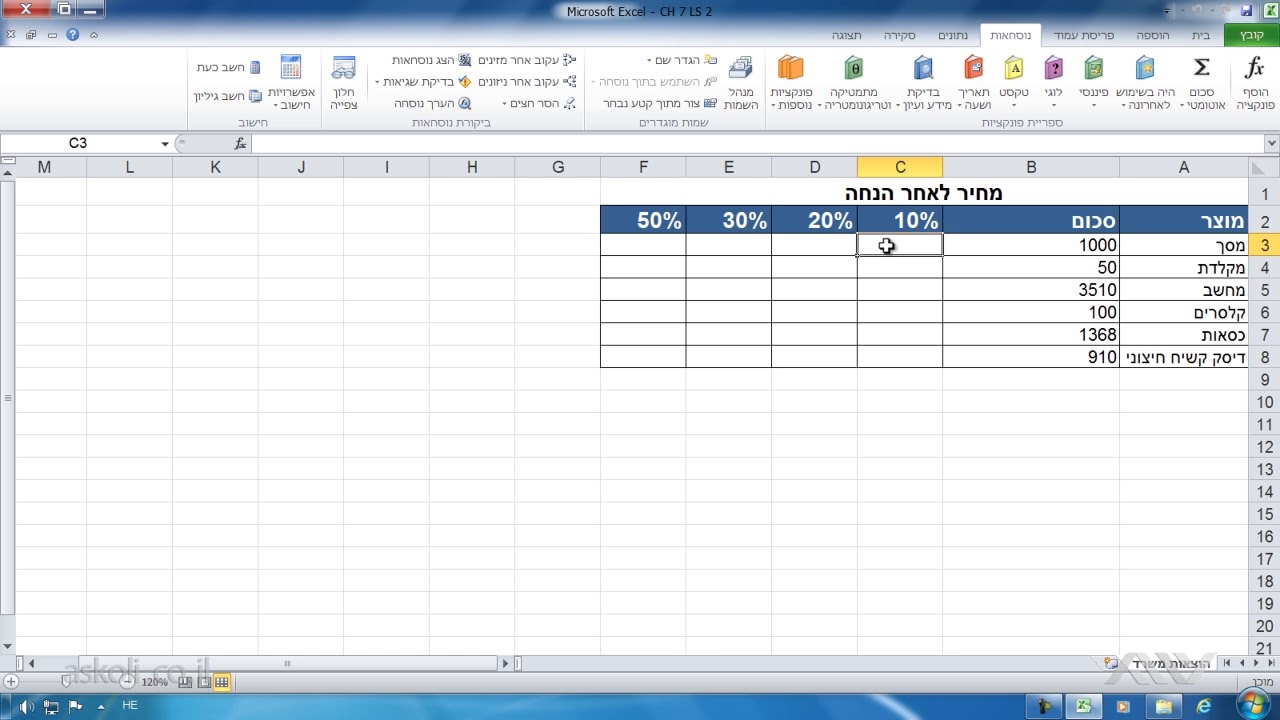
Task: Open the Lookup & Reference (בדיקת מידע ועיון) dropdown
Action: click(x=923, y=82)
